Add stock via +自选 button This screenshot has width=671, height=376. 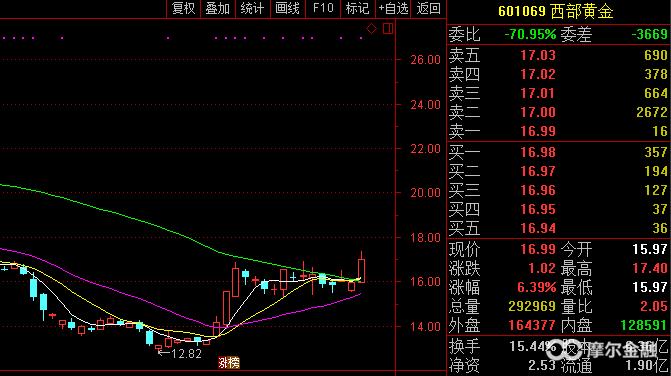pyautogui.click(x=393, y=9)
